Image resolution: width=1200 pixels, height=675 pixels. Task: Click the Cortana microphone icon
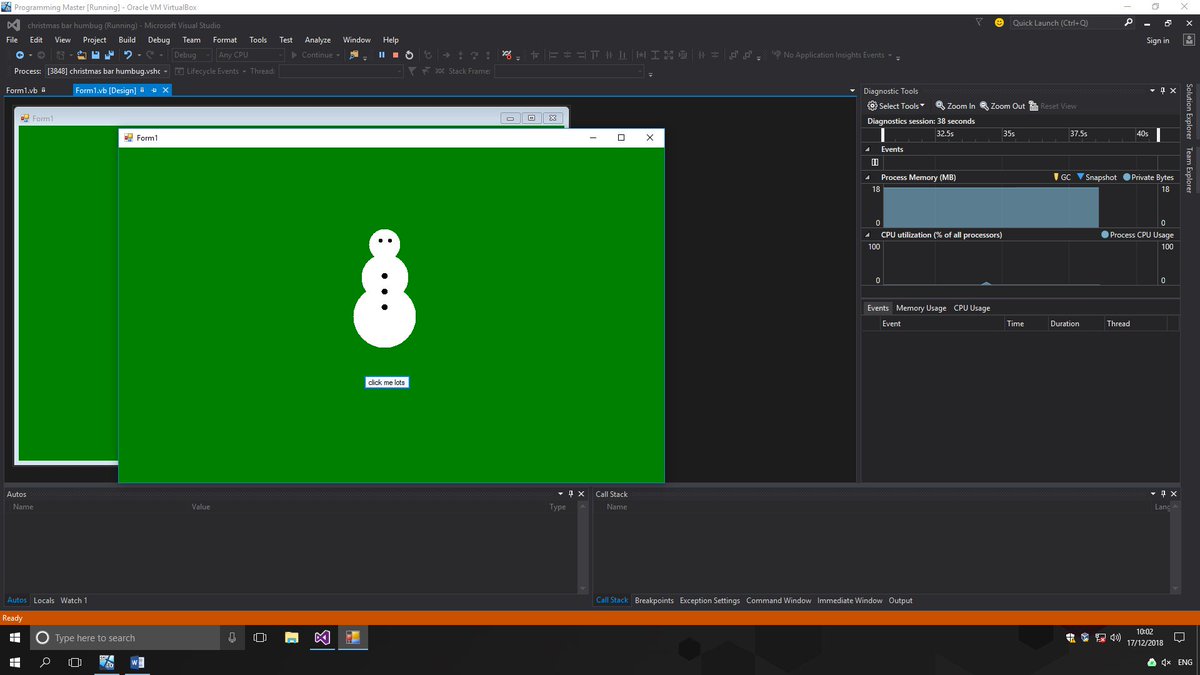click(232, 637)
